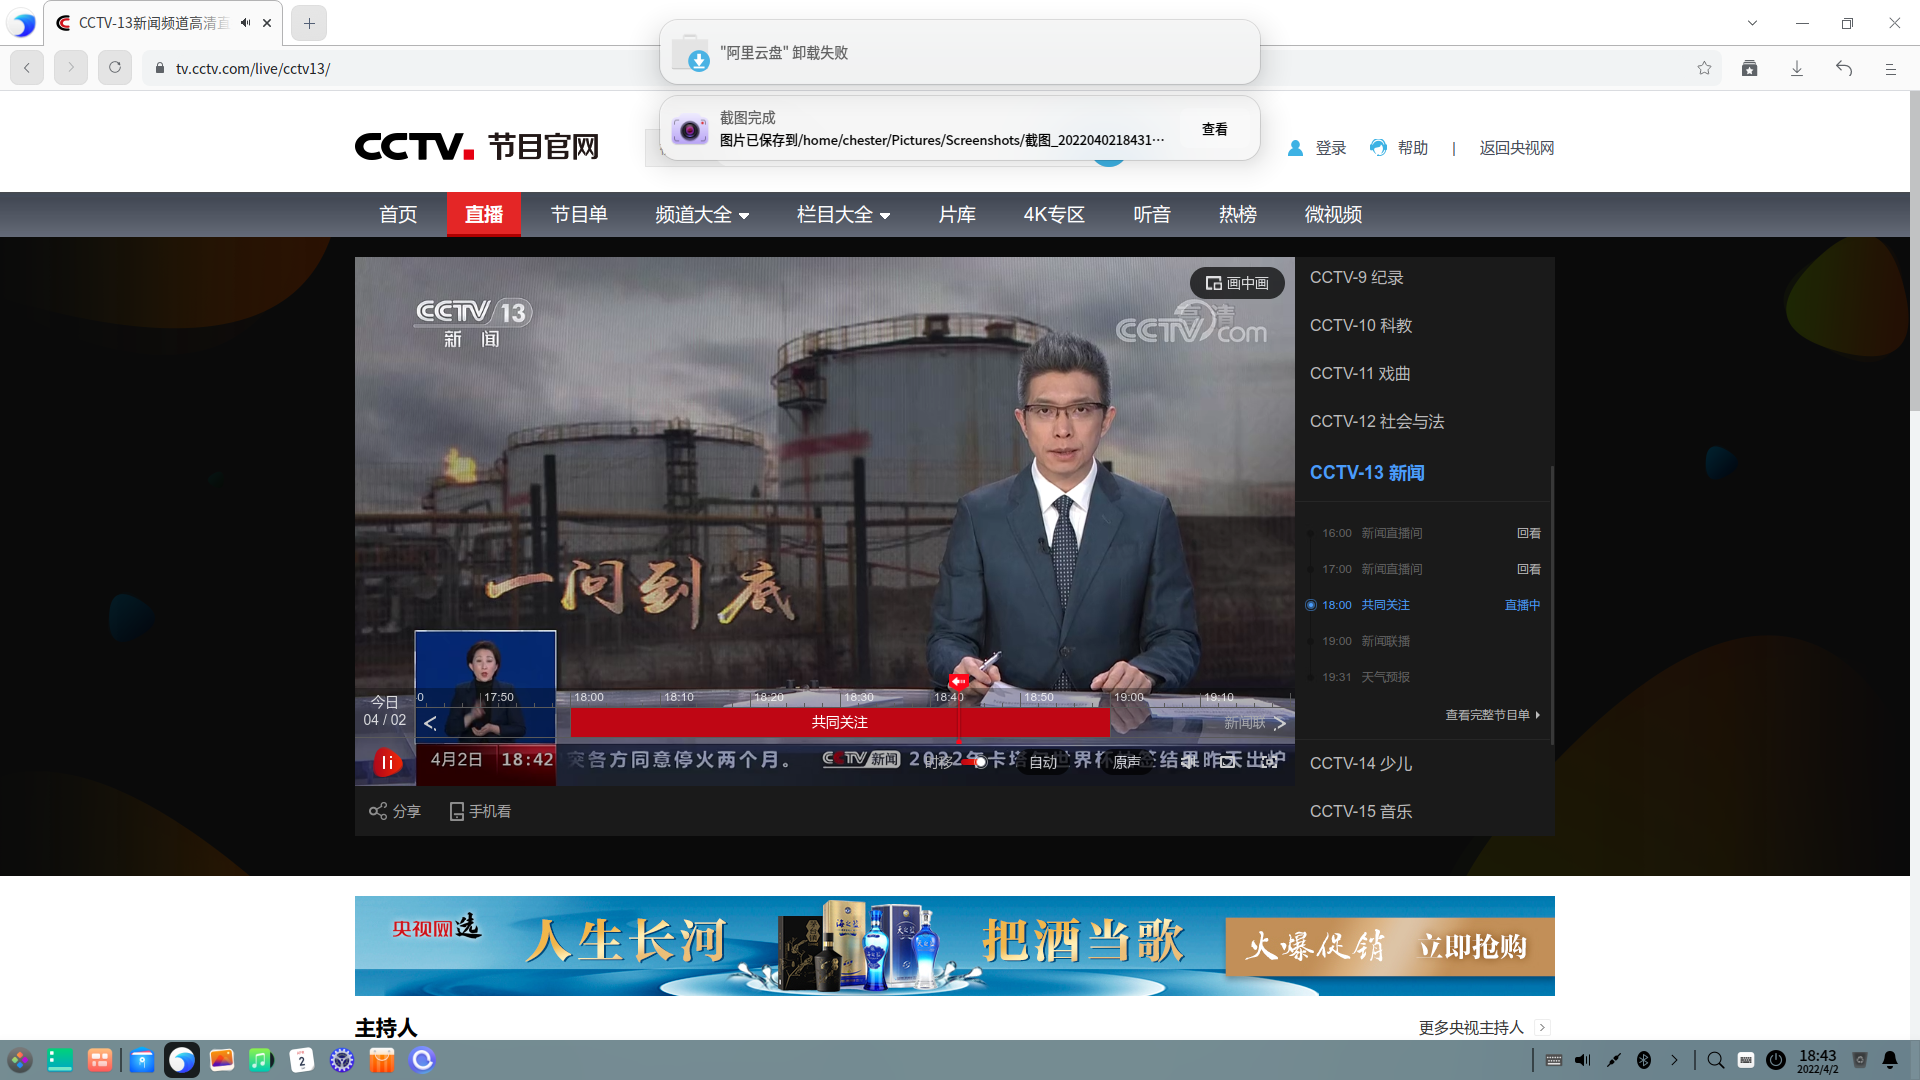The width and height of the screenshot is (1920, 1080).
Task: Select the CCTV-15 音乐 channel
Action: 1361,811
